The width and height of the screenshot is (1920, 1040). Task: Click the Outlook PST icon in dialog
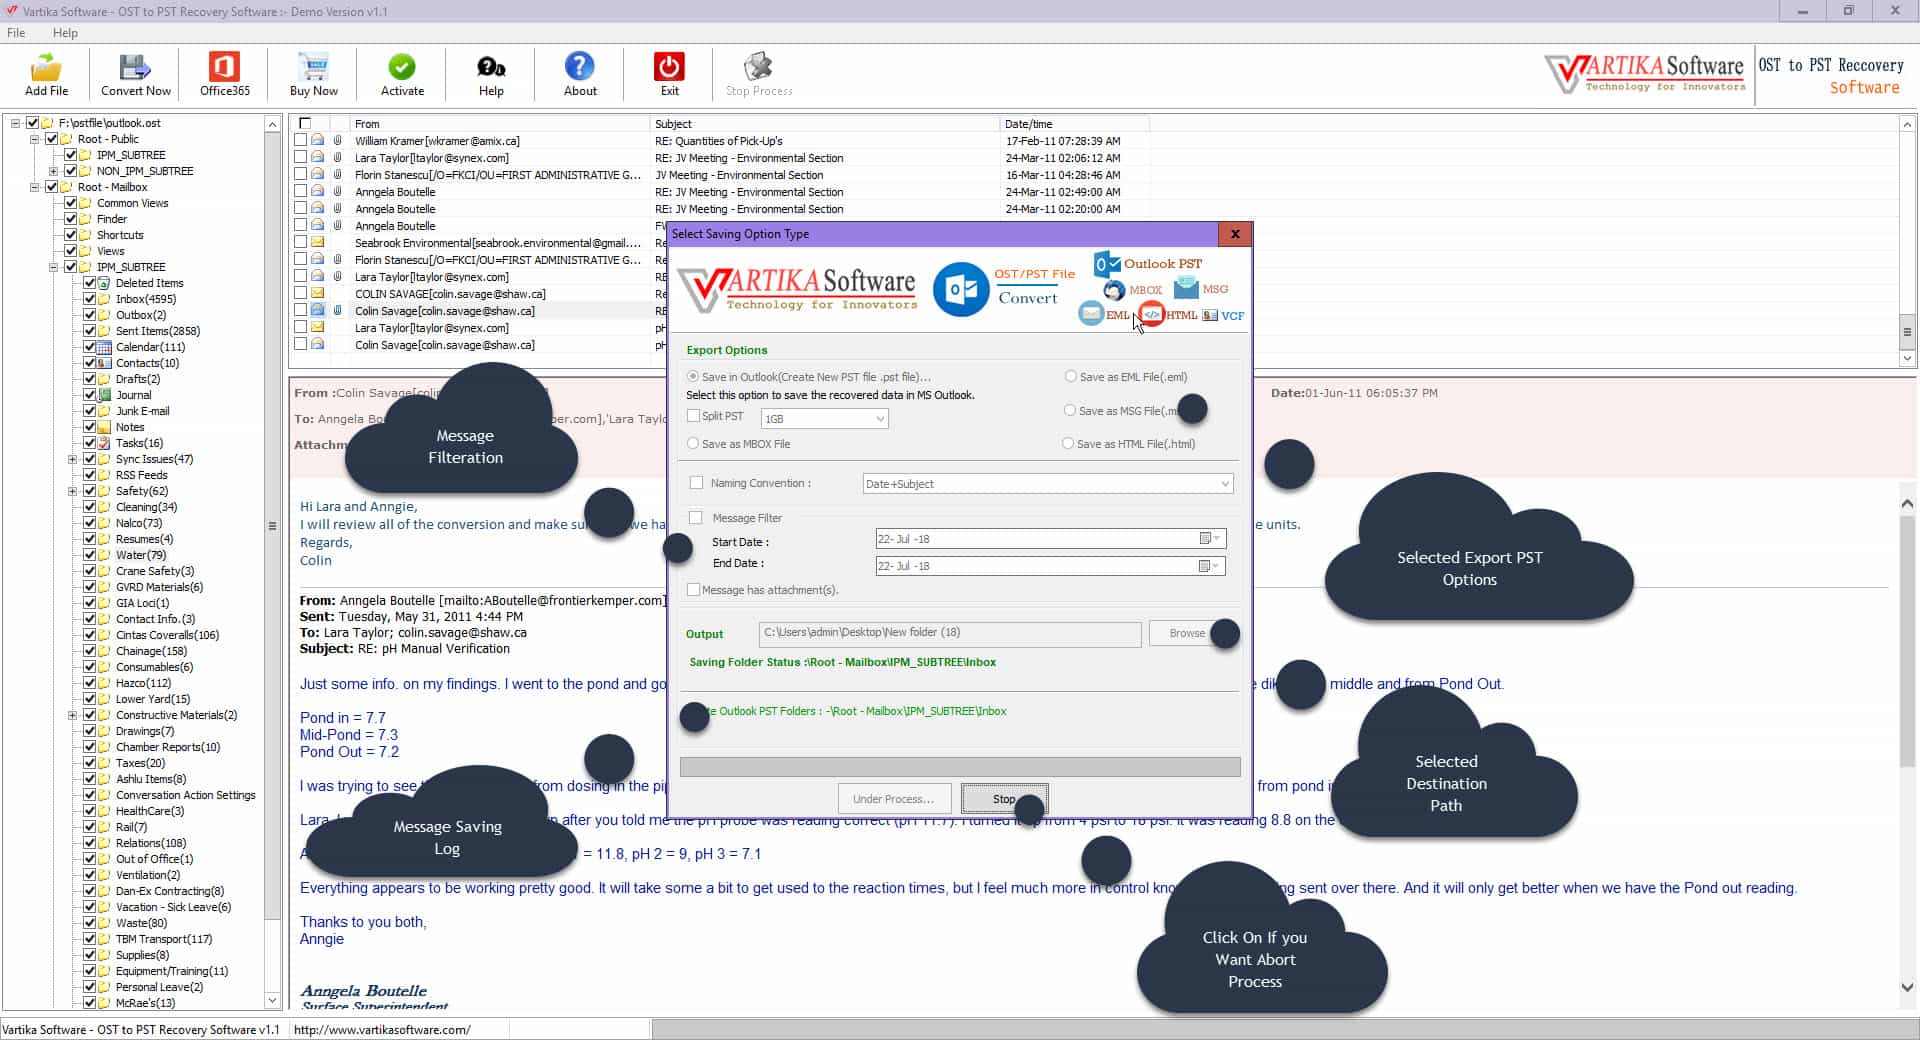tap(1107, 264)
